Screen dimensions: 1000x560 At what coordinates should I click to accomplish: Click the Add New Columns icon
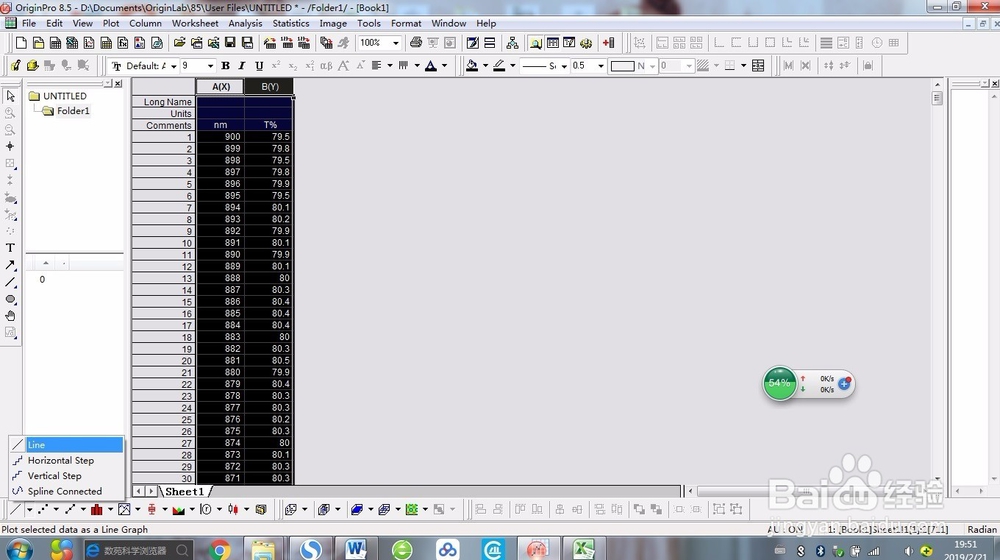pyautogui.click(x=608, y=43)
